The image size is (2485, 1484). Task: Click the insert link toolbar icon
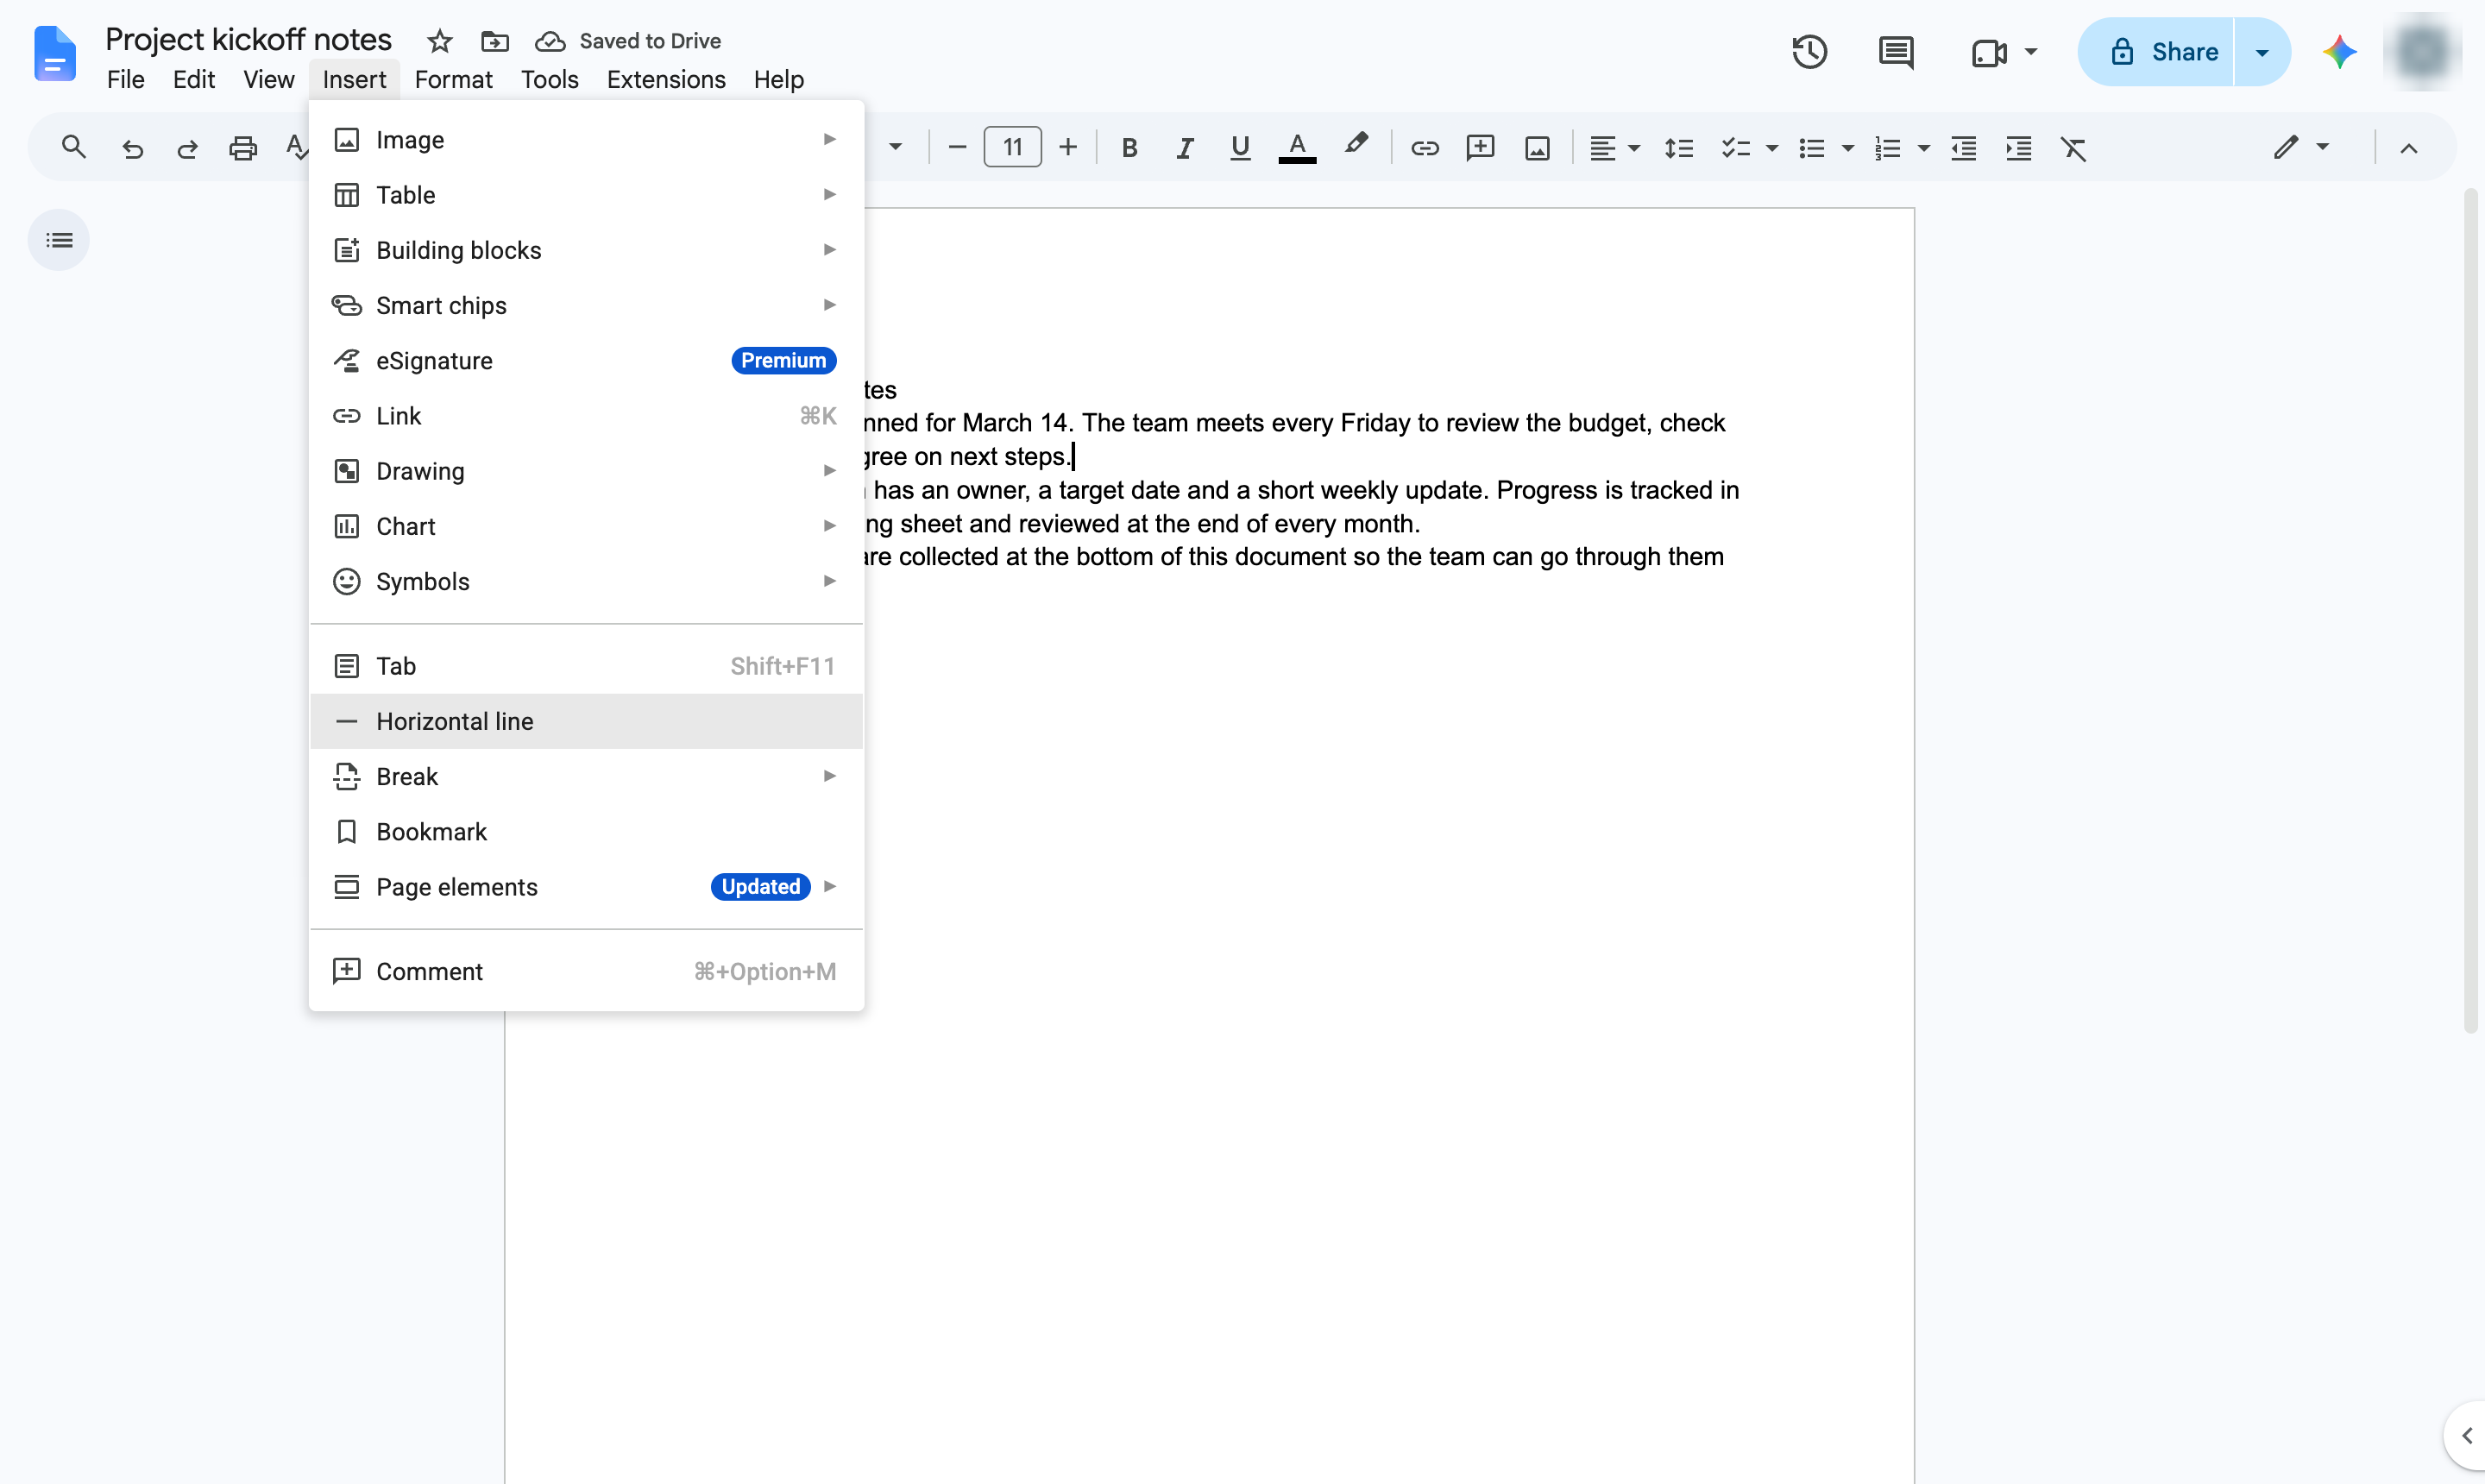click(1424, 148)
